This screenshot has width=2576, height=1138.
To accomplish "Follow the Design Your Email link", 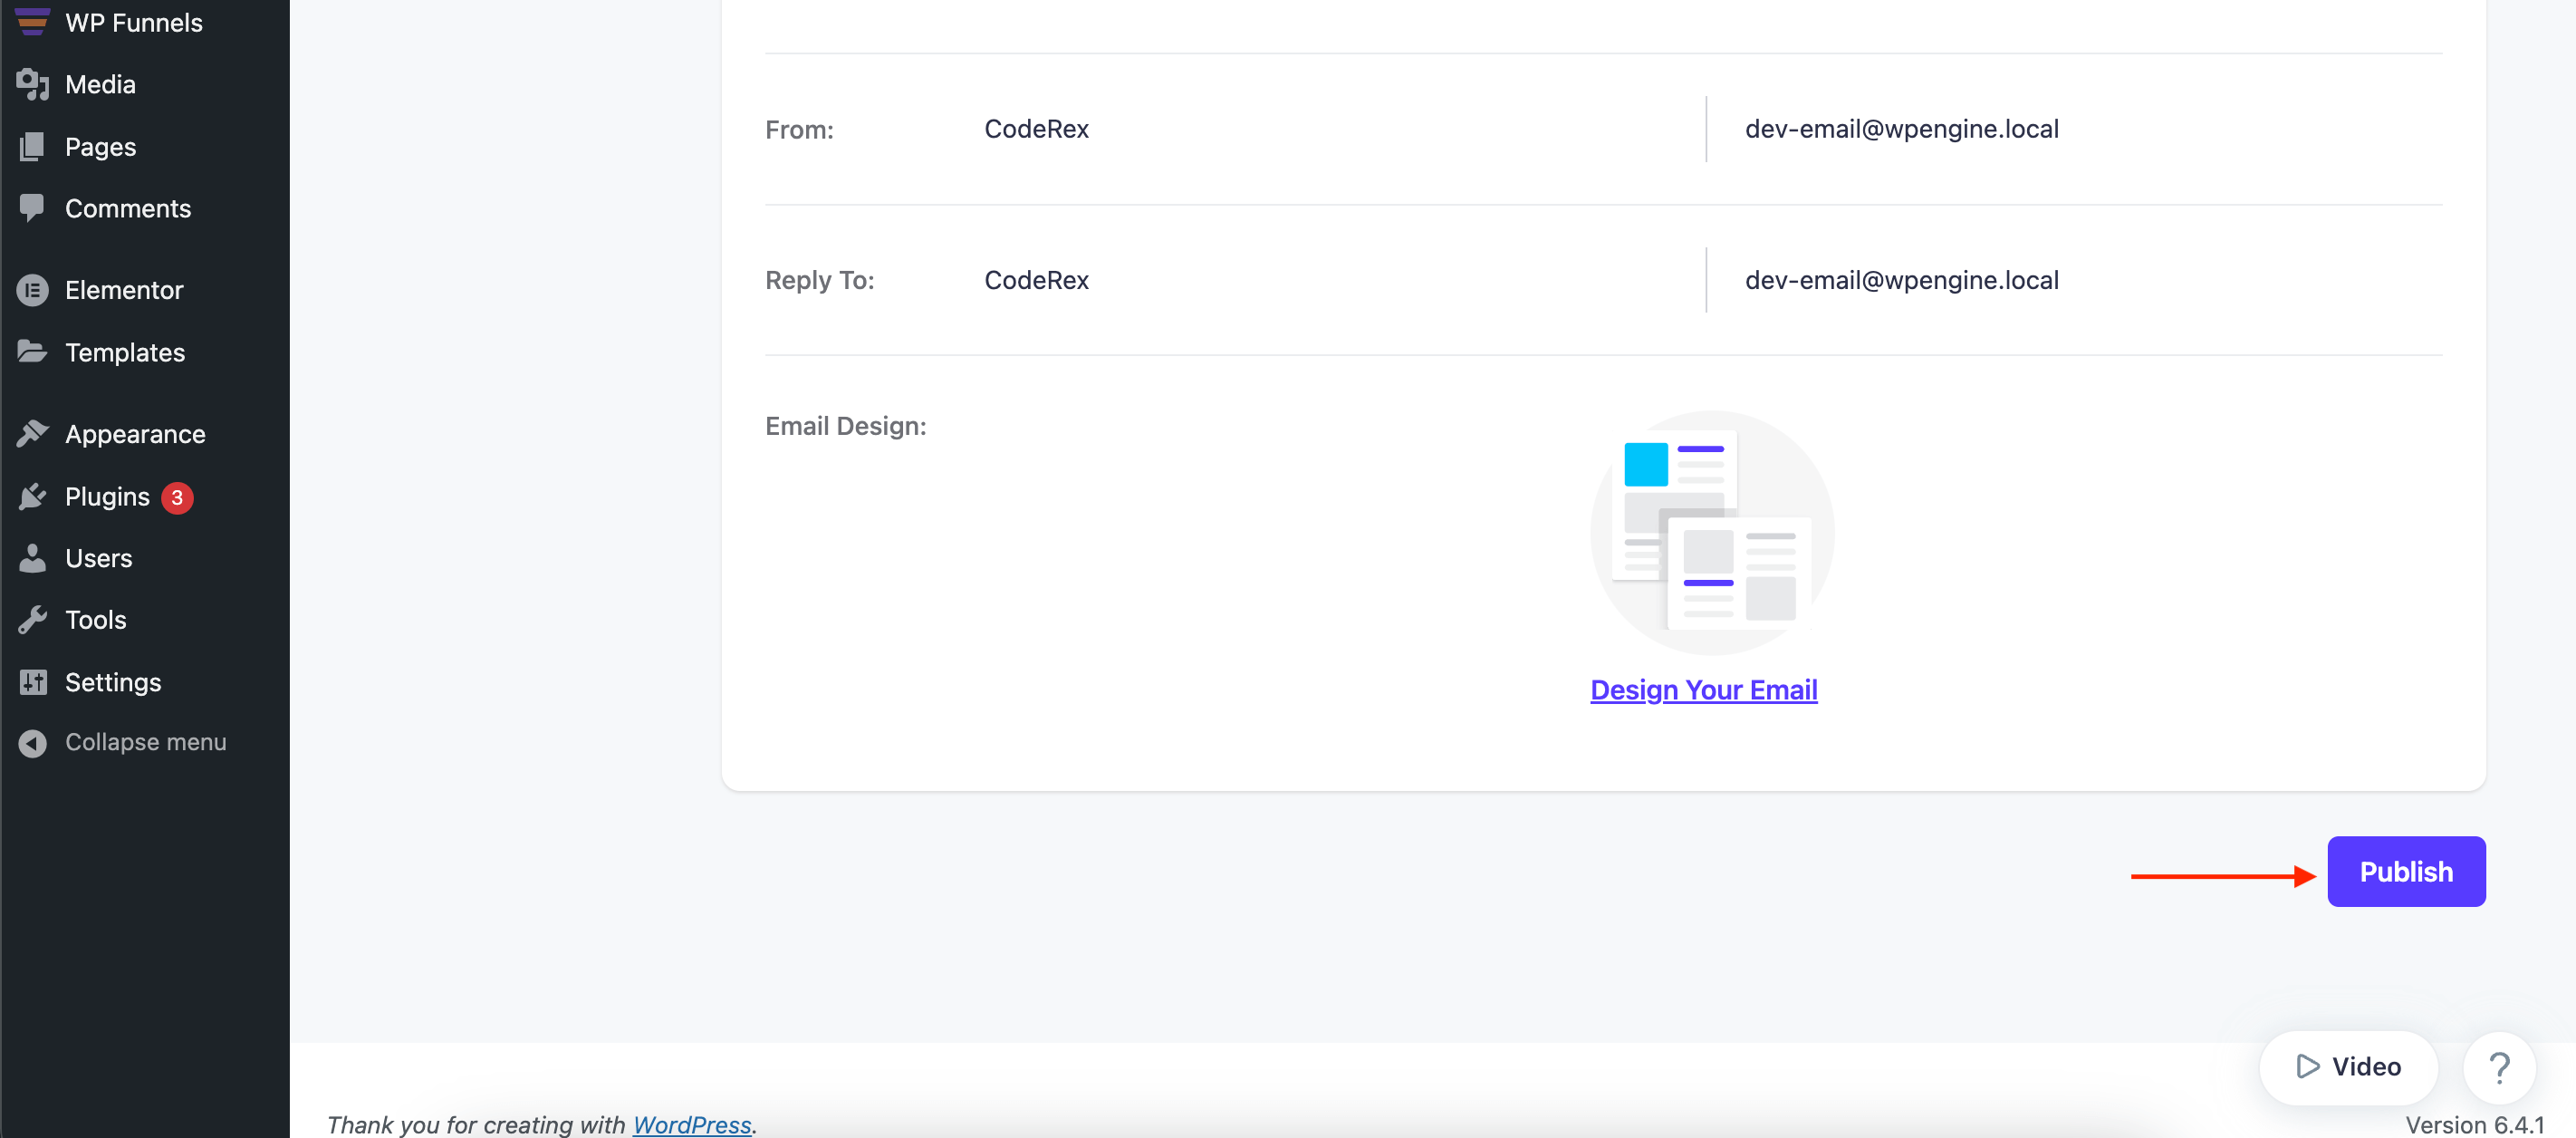I will pos(1704,690).
